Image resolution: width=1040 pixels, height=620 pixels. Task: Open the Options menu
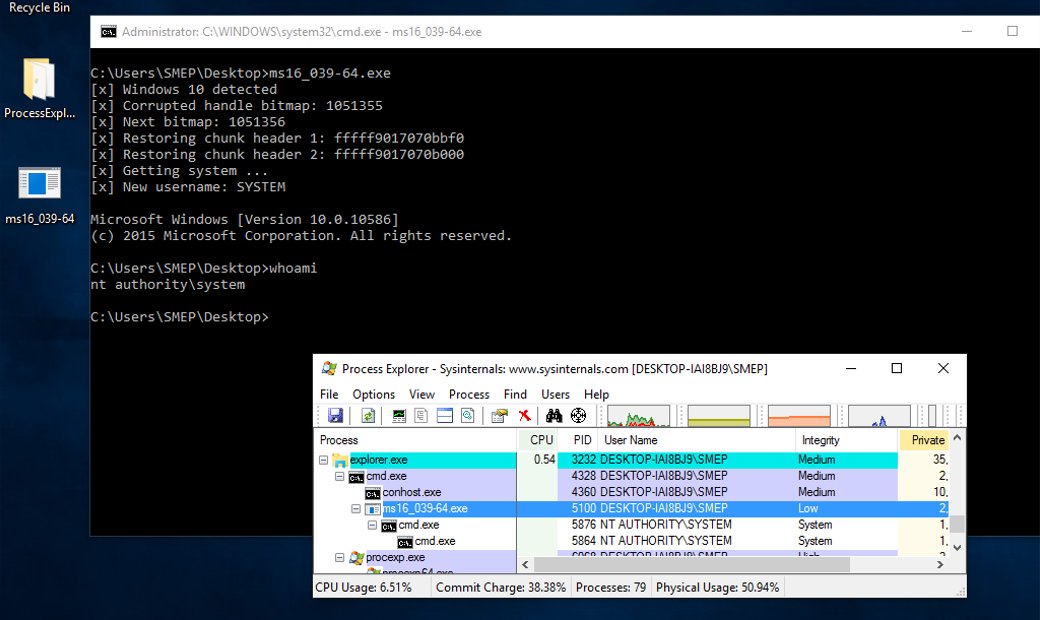(373, 394)
